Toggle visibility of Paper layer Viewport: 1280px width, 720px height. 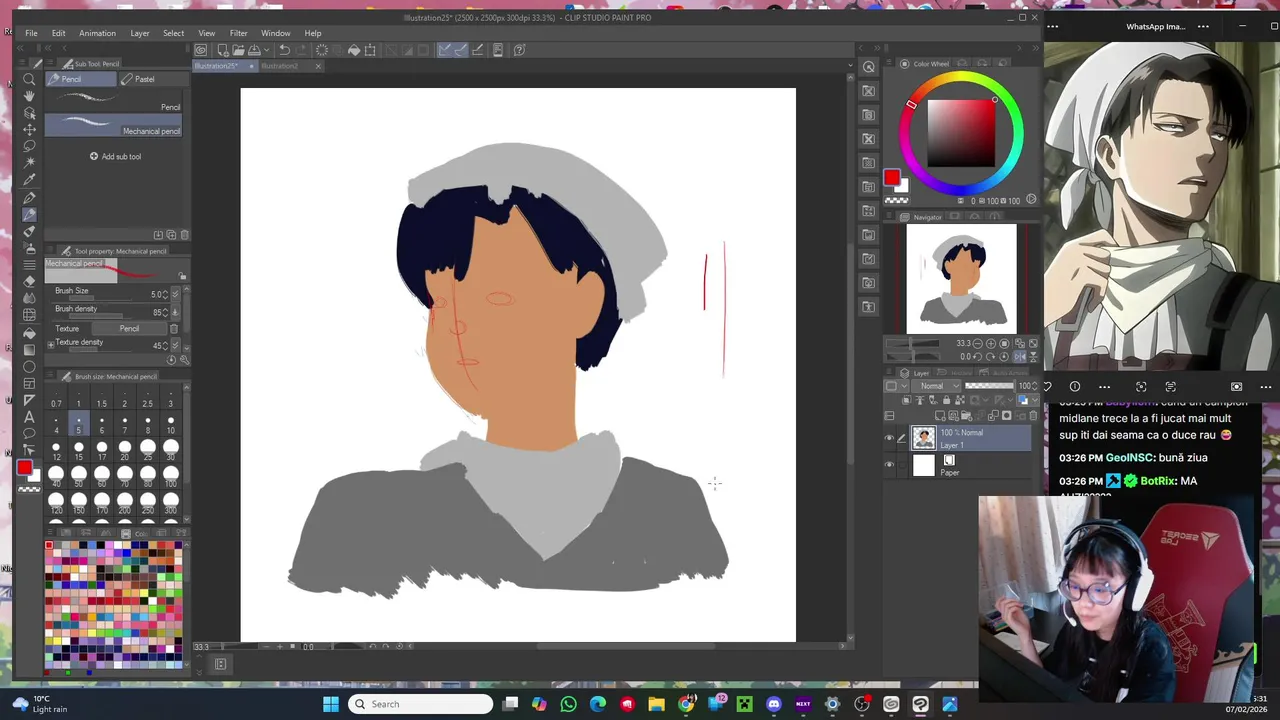click(x=889, y=465)
